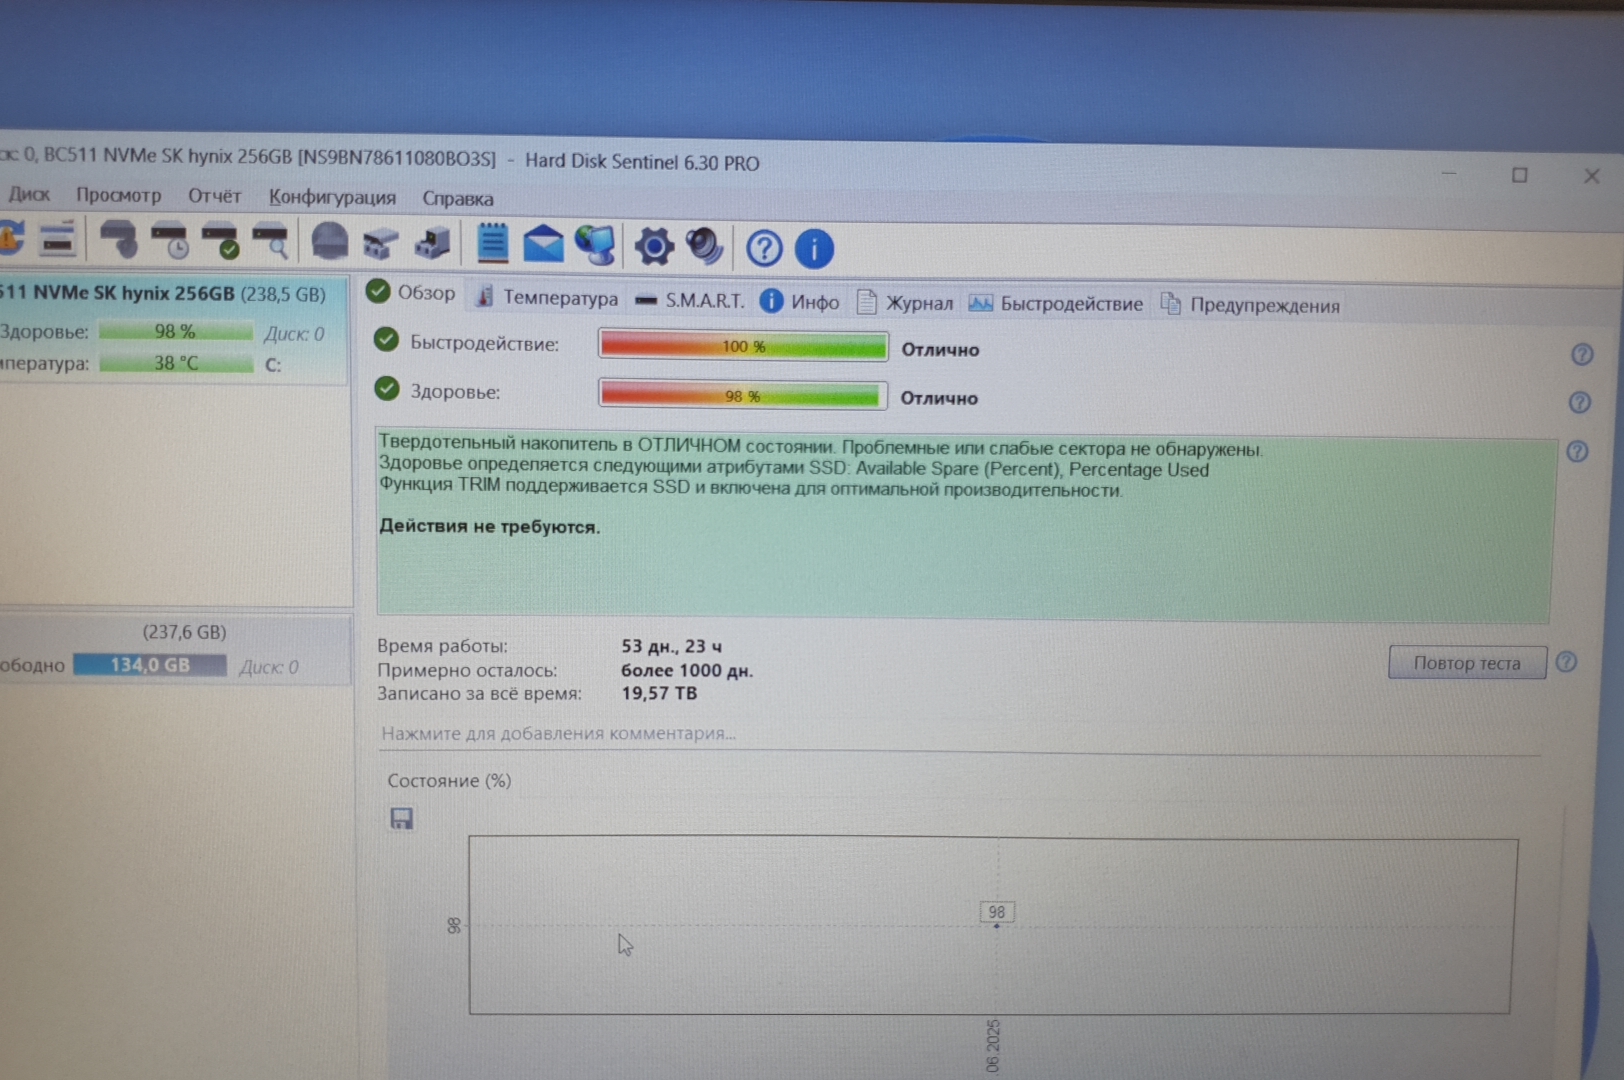
Task: Open the Конфигурация menu
Action: pyautogui.click(x=332, y=197)
